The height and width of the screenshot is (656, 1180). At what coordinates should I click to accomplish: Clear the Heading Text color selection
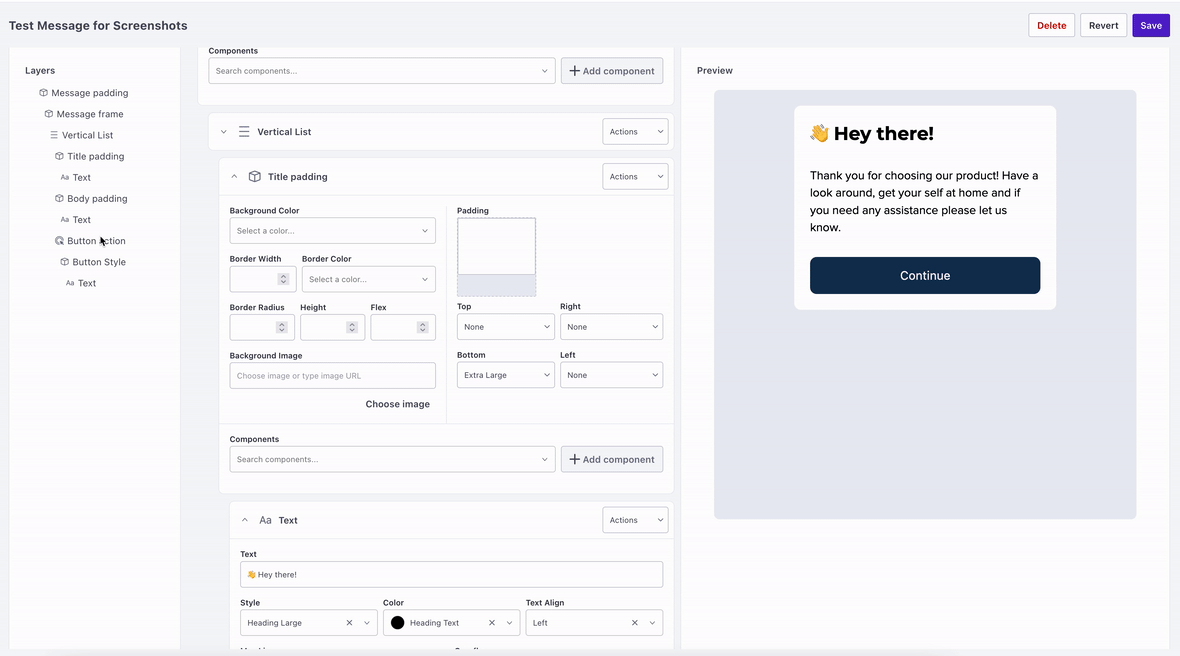(x=491, y=623)
